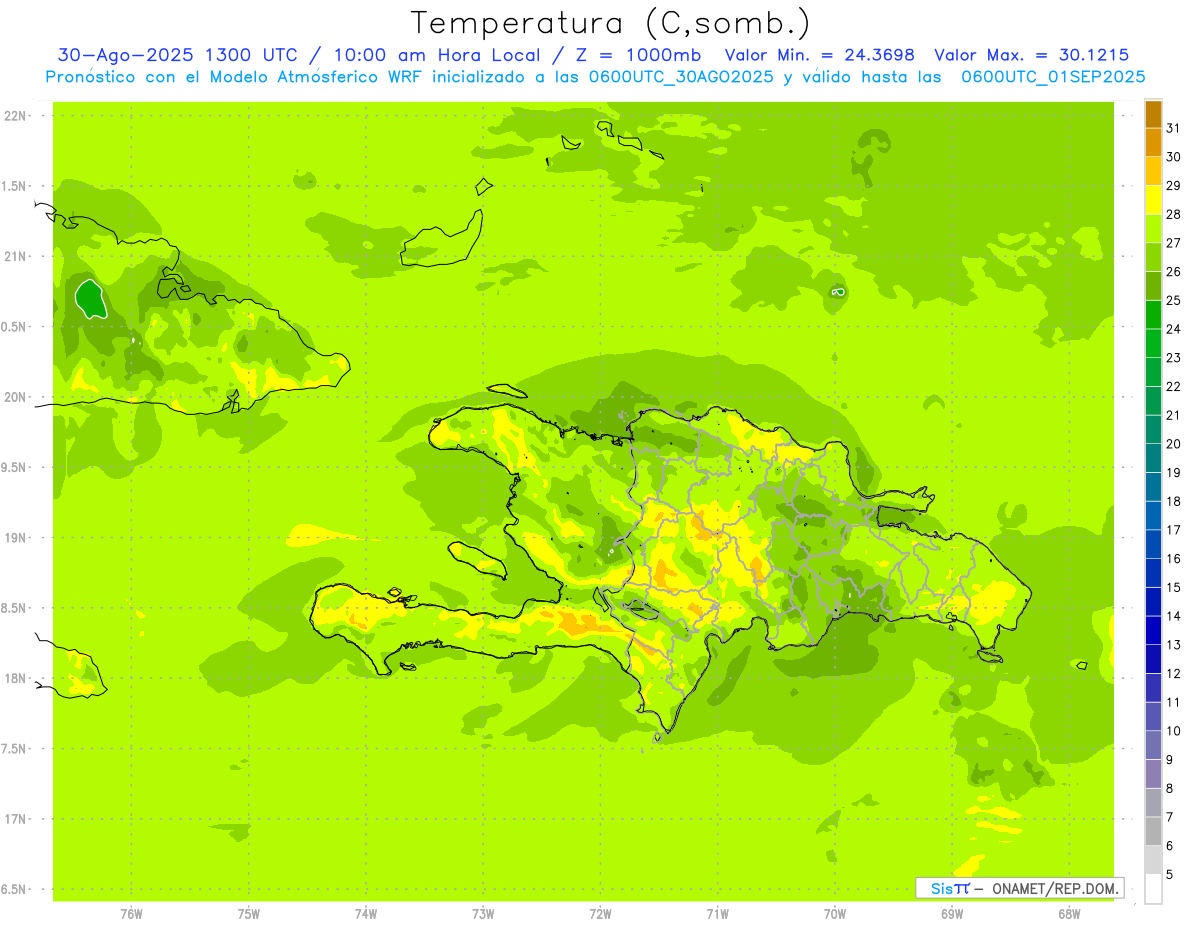
Task: Pick gray legend swatch between 6 and 7
Action: click(x=1153, y=832)
